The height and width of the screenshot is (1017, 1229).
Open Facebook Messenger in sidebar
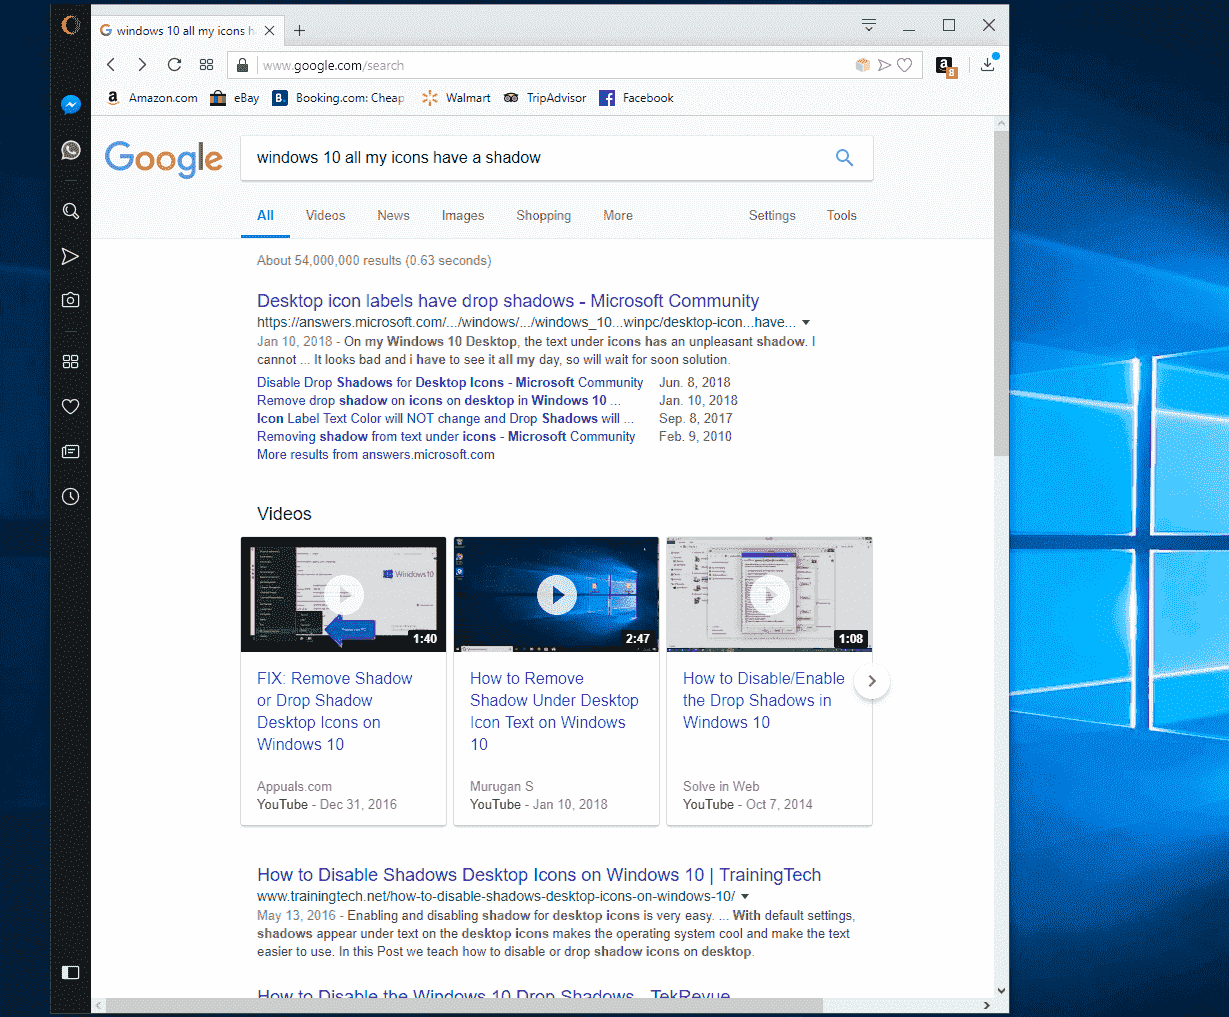(x=70, y=104)
